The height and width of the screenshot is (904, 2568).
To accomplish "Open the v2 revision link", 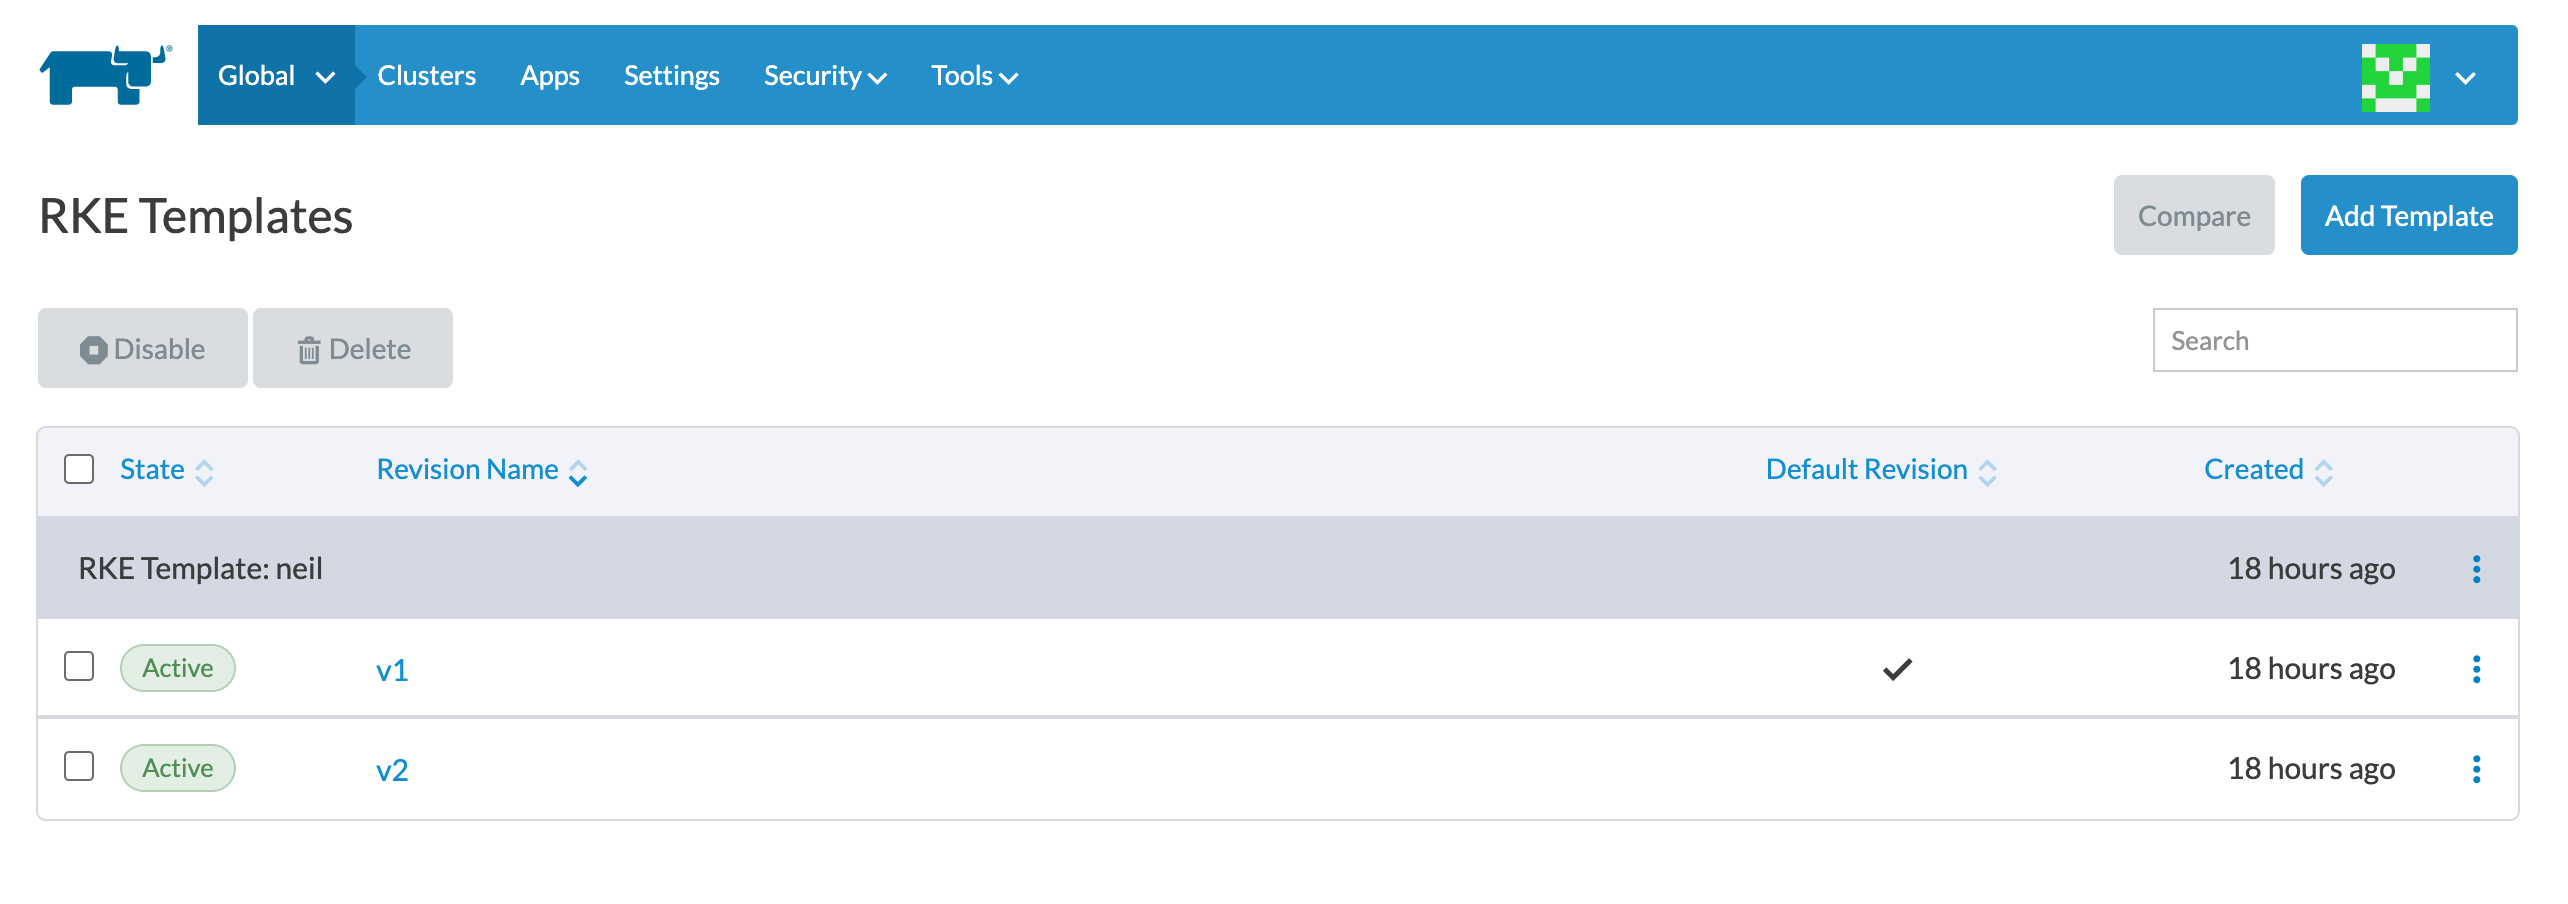I will click(x=392, y=770).
